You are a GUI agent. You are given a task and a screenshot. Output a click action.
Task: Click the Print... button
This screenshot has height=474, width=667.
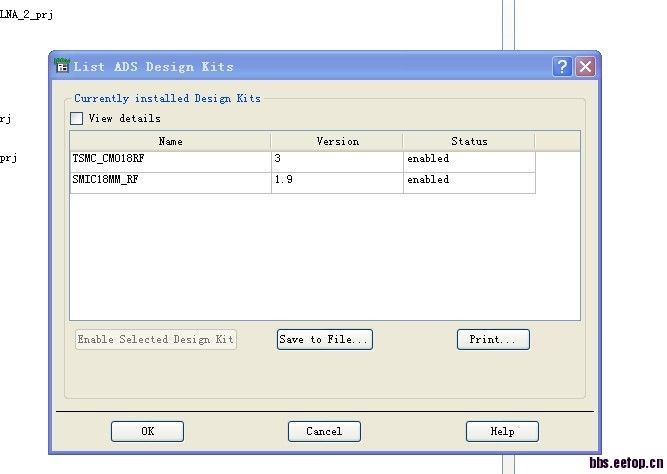click(x=493, y=340)
